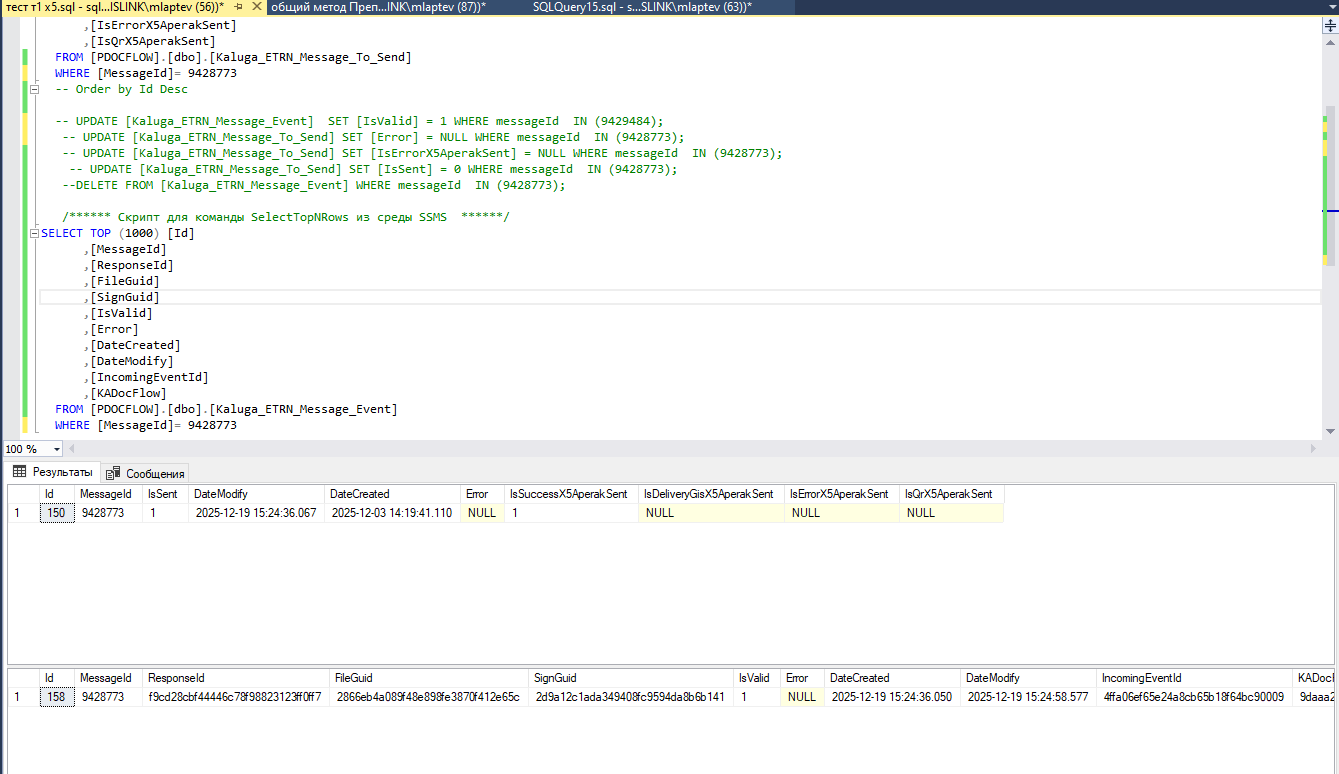The width and height of the screenshot is (1339, 774).
Task: Click the editor vertical scroll up arrow
Action: (x=1330, y=43)
